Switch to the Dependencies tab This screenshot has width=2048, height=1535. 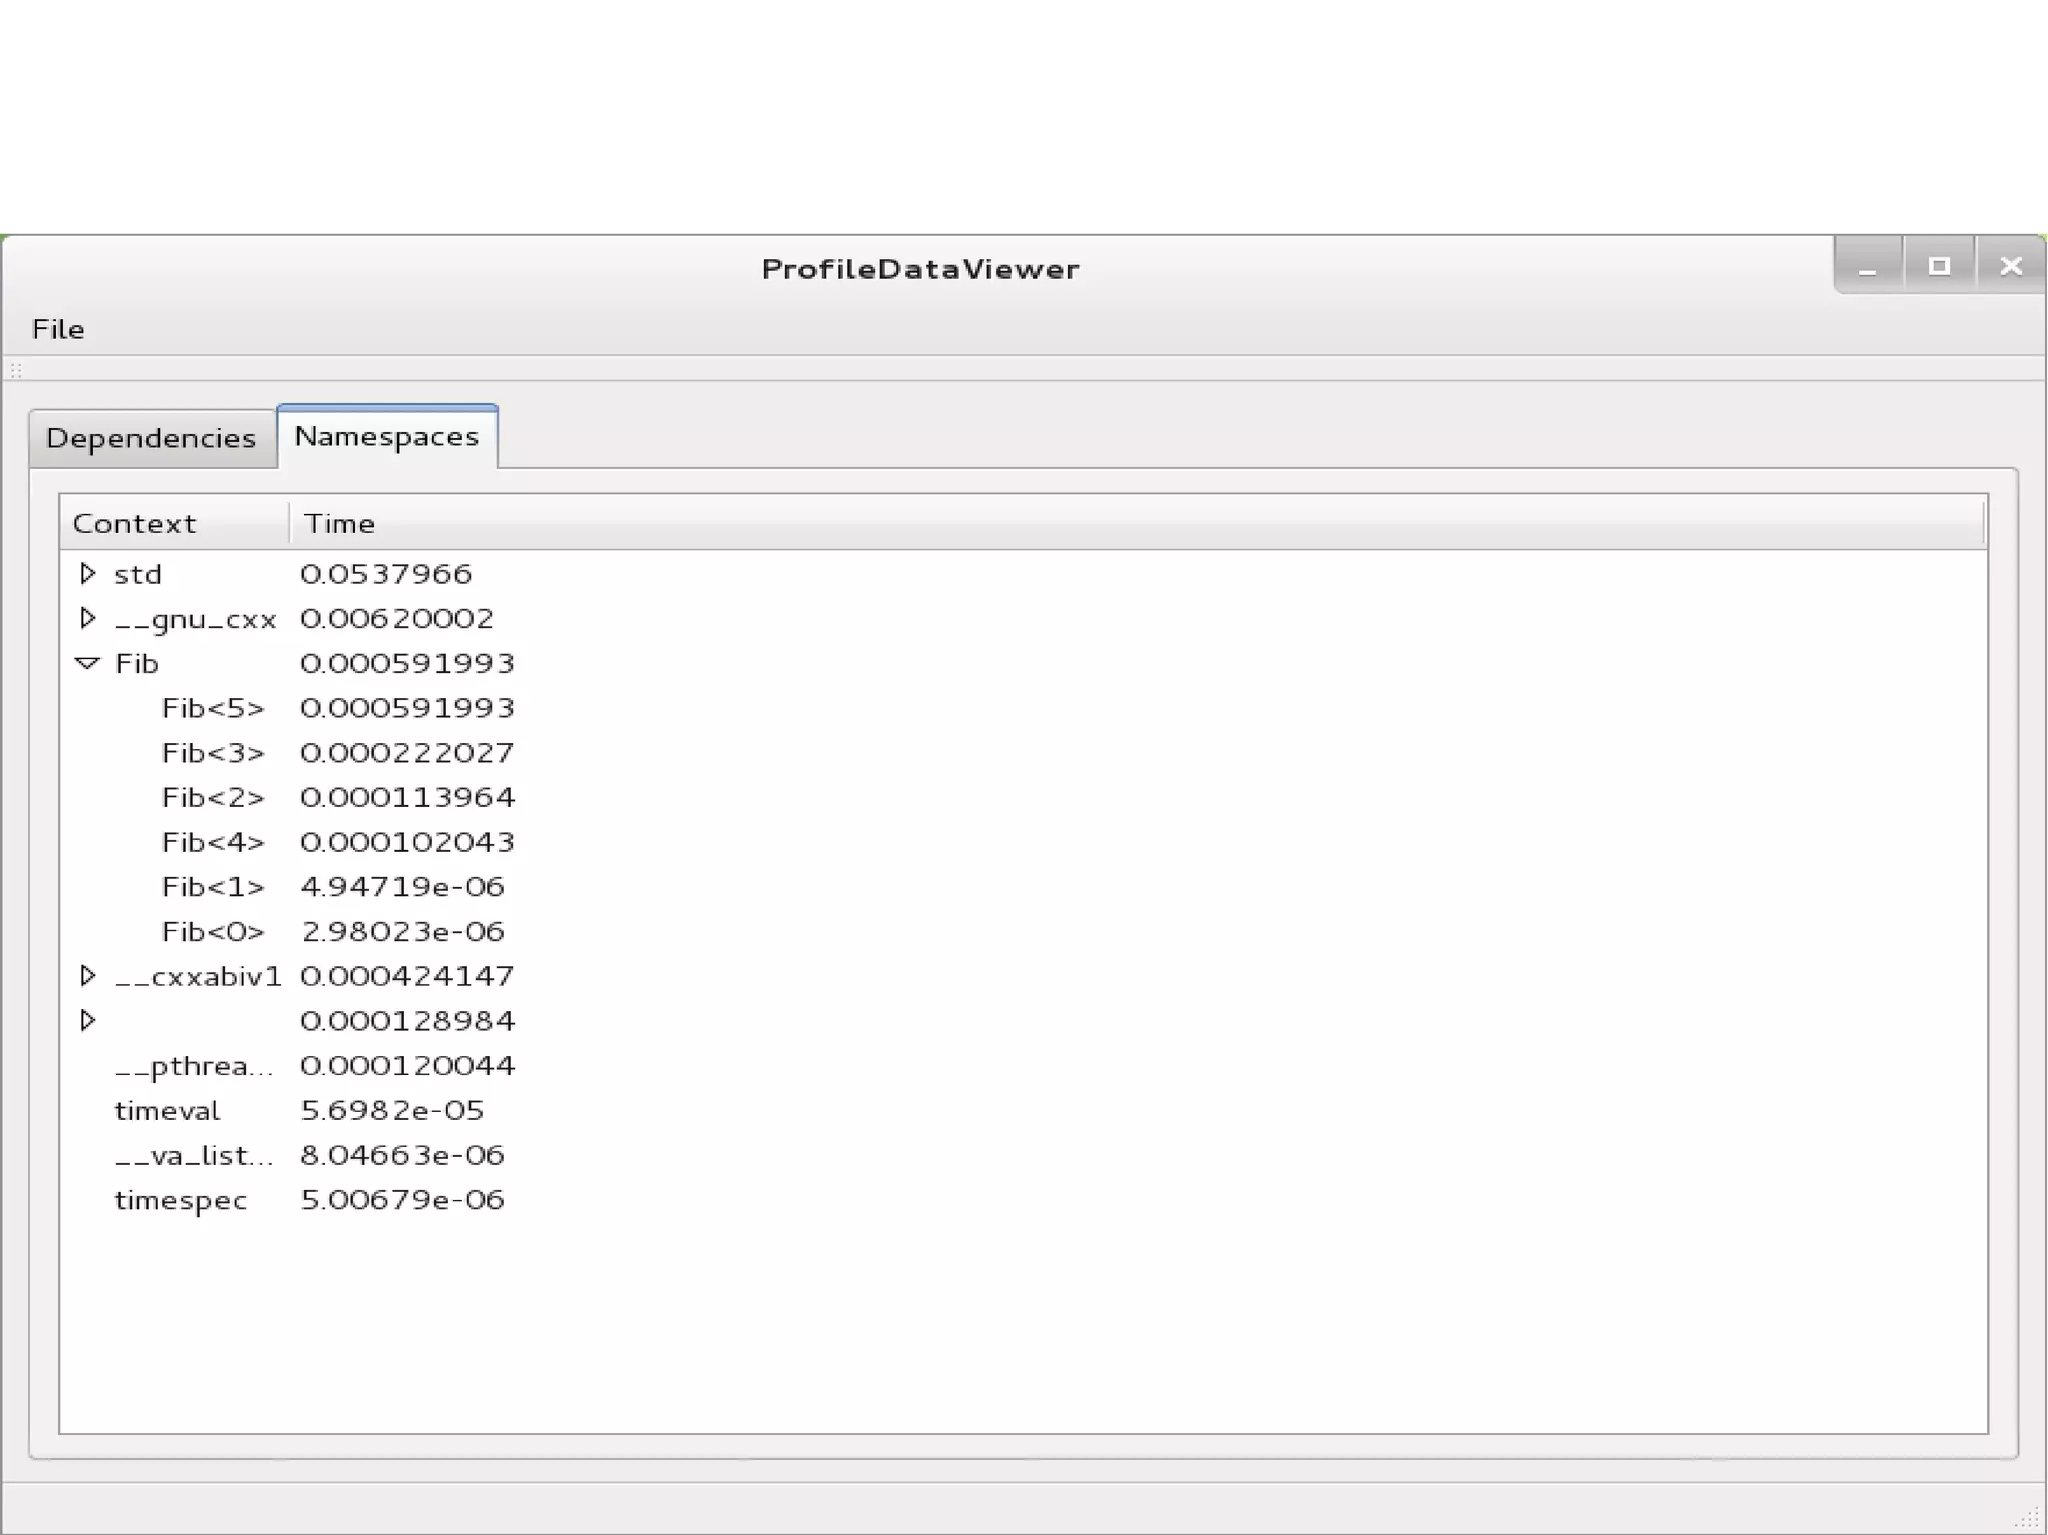tap(151, 438)
